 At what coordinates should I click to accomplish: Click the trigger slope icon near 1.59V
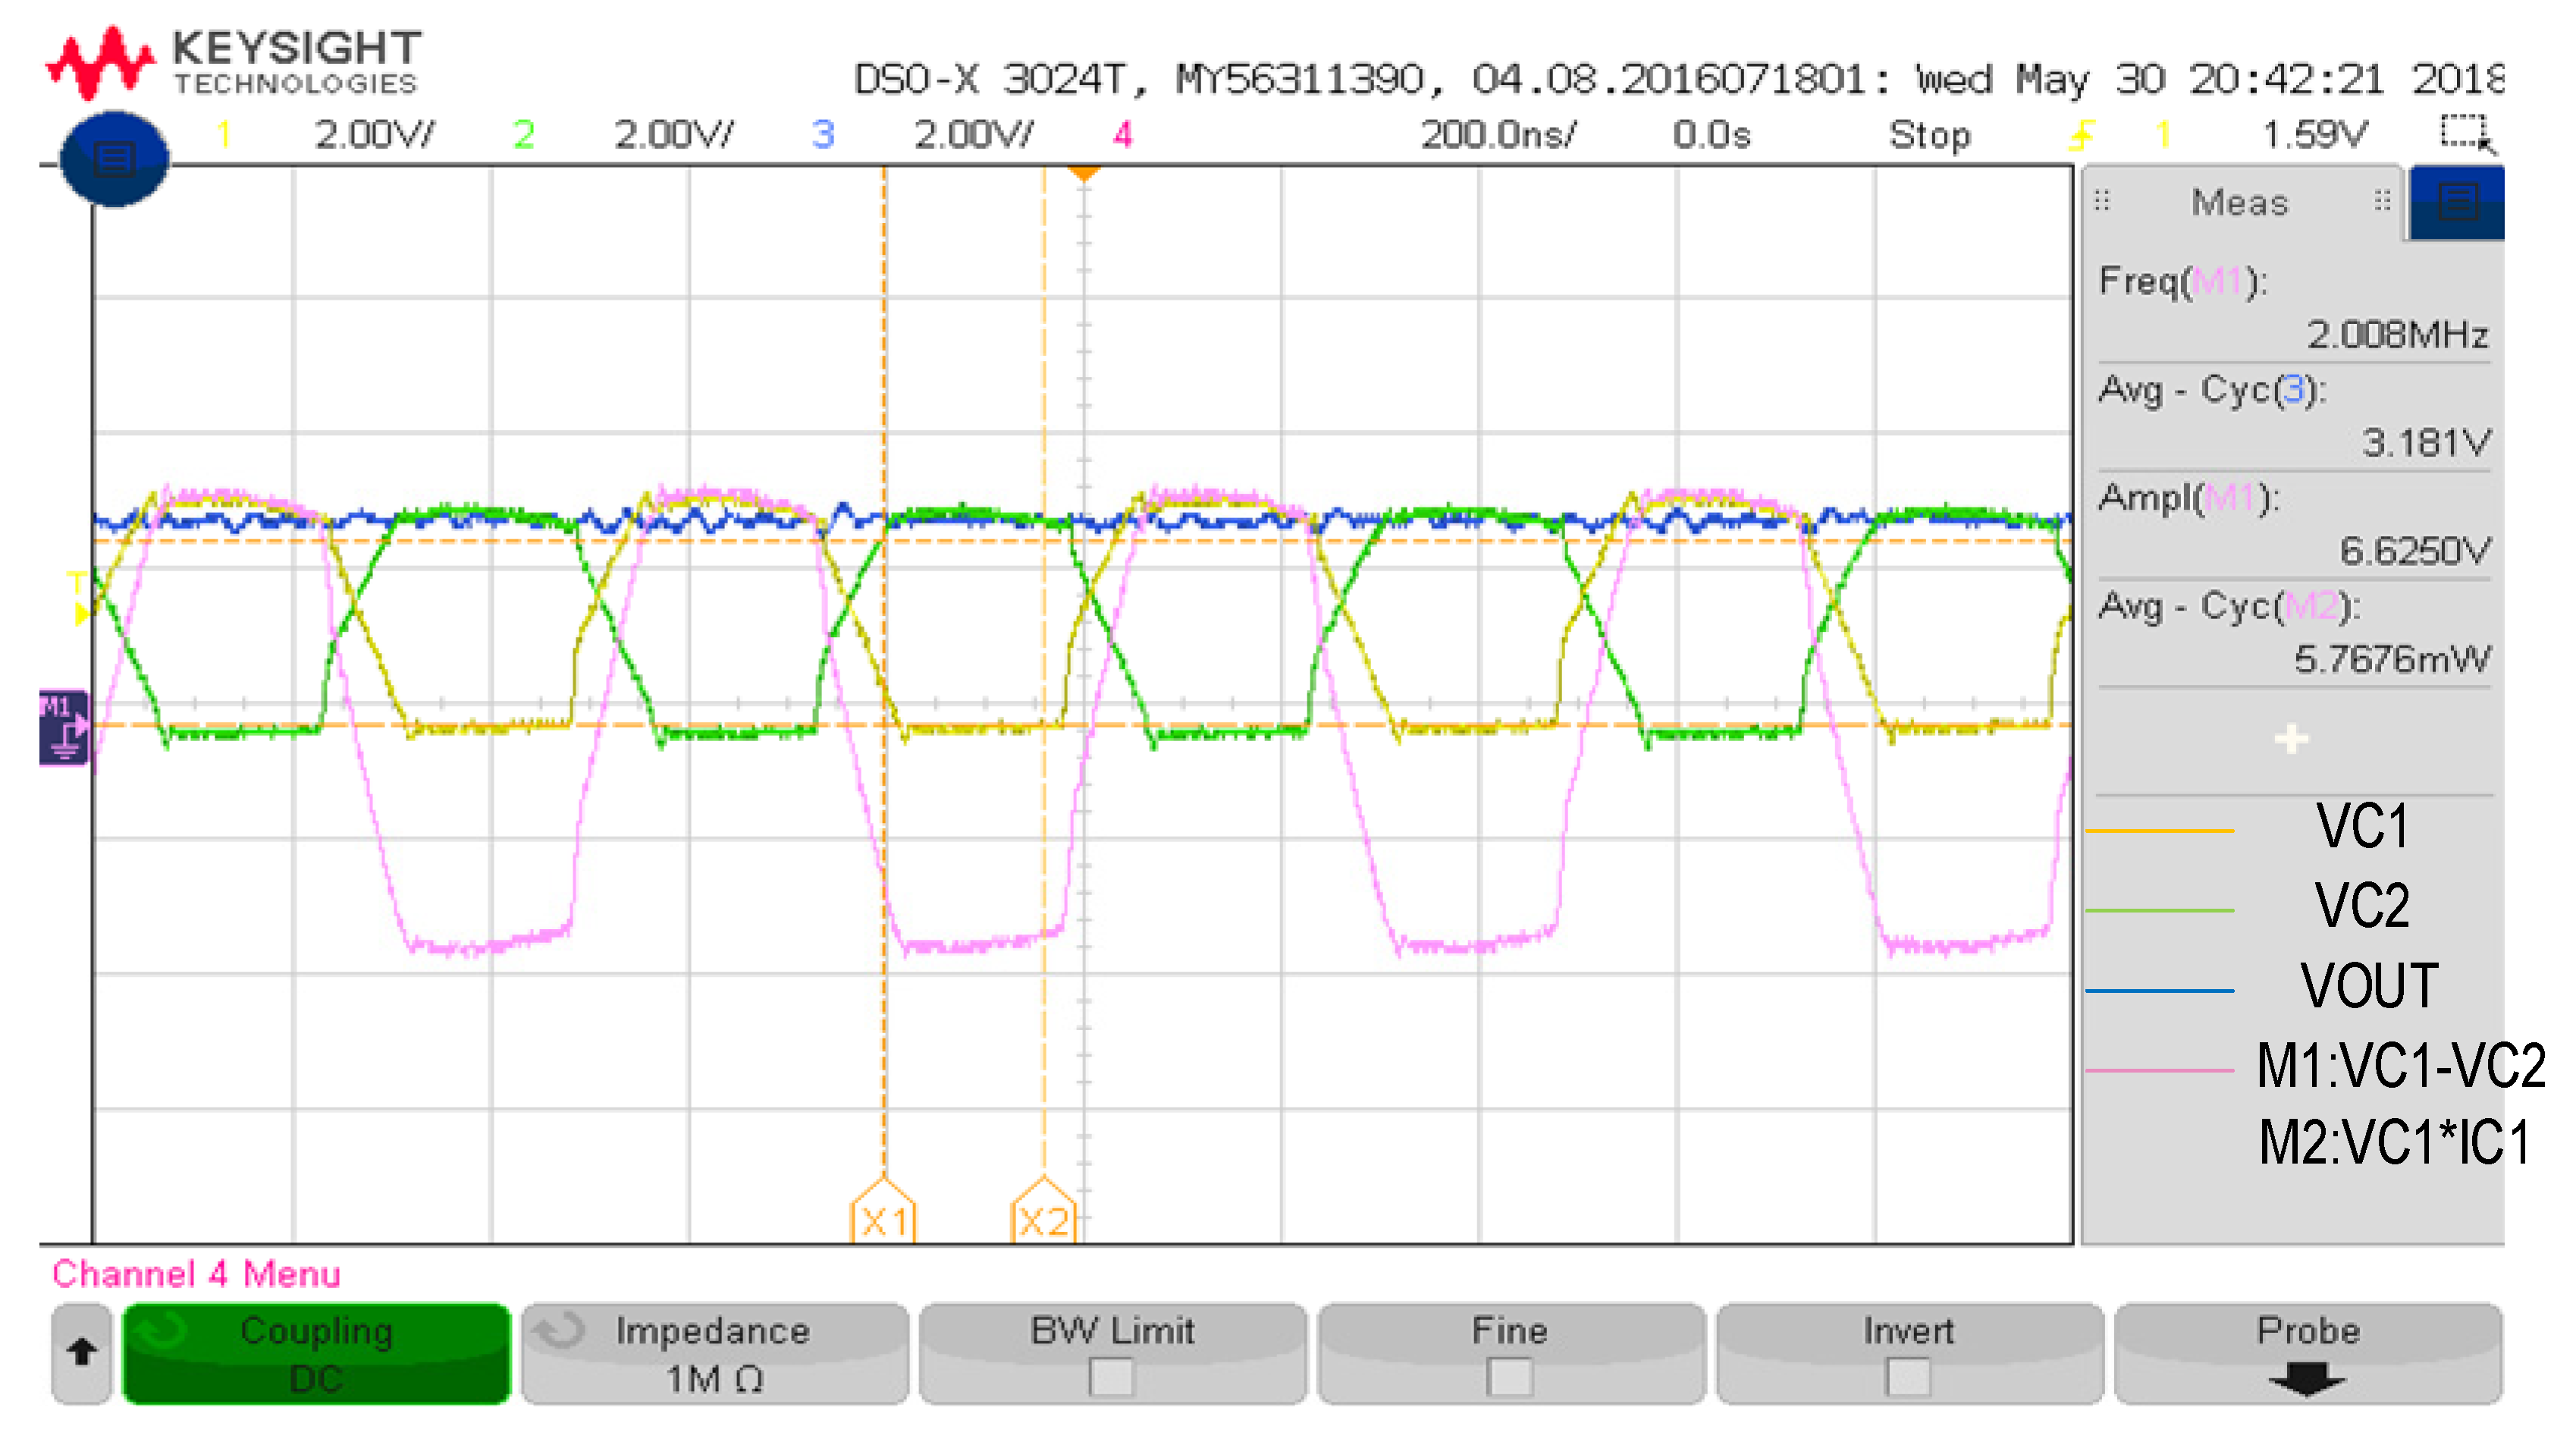point(2082,135)
